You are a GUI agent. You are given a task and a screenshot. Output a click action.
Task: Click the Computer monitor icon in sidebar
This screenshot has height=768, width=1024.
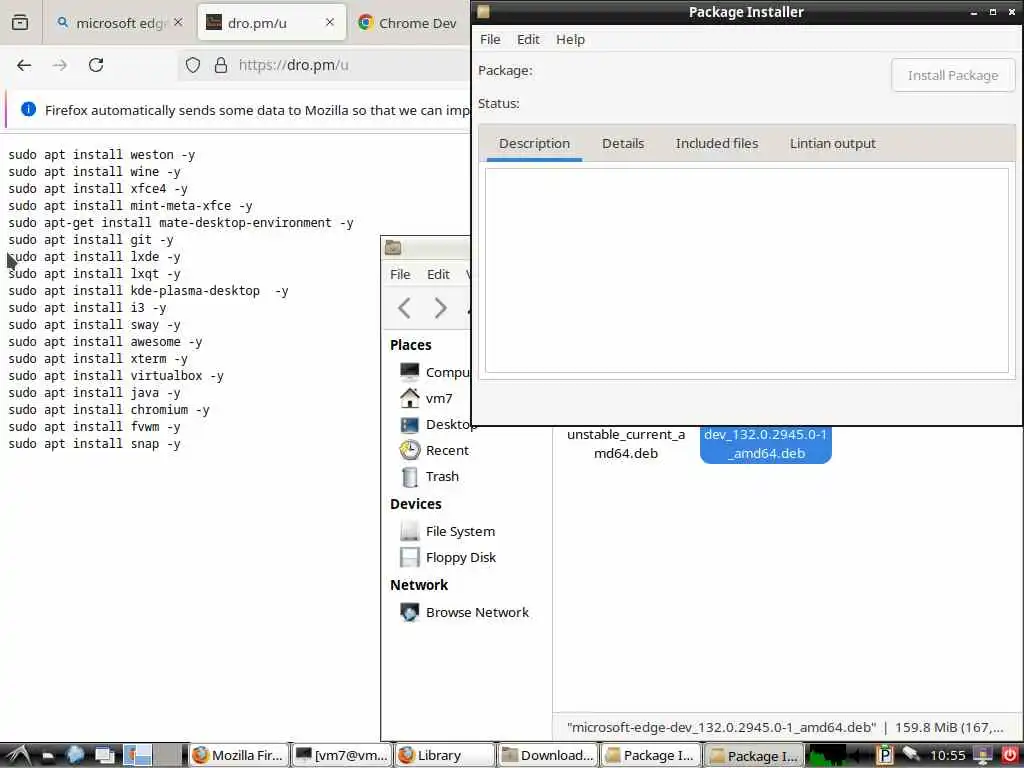(x=409, y=372)
